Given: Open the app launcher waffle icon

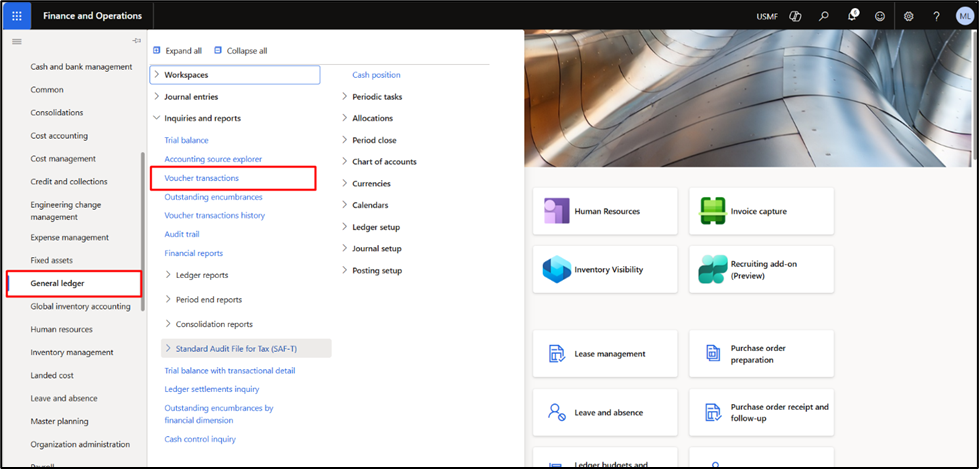Looking at the screenshot, I should 17,16.
